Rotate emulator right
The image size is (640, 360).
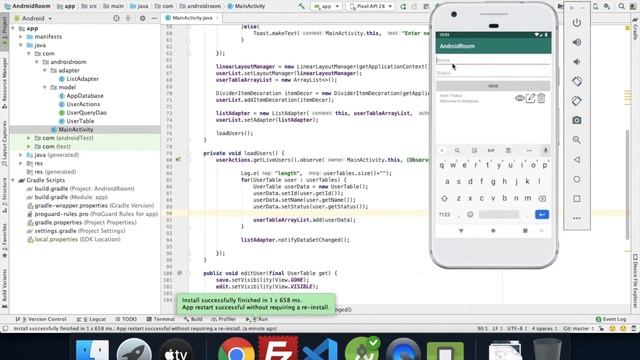click(576, 100)
